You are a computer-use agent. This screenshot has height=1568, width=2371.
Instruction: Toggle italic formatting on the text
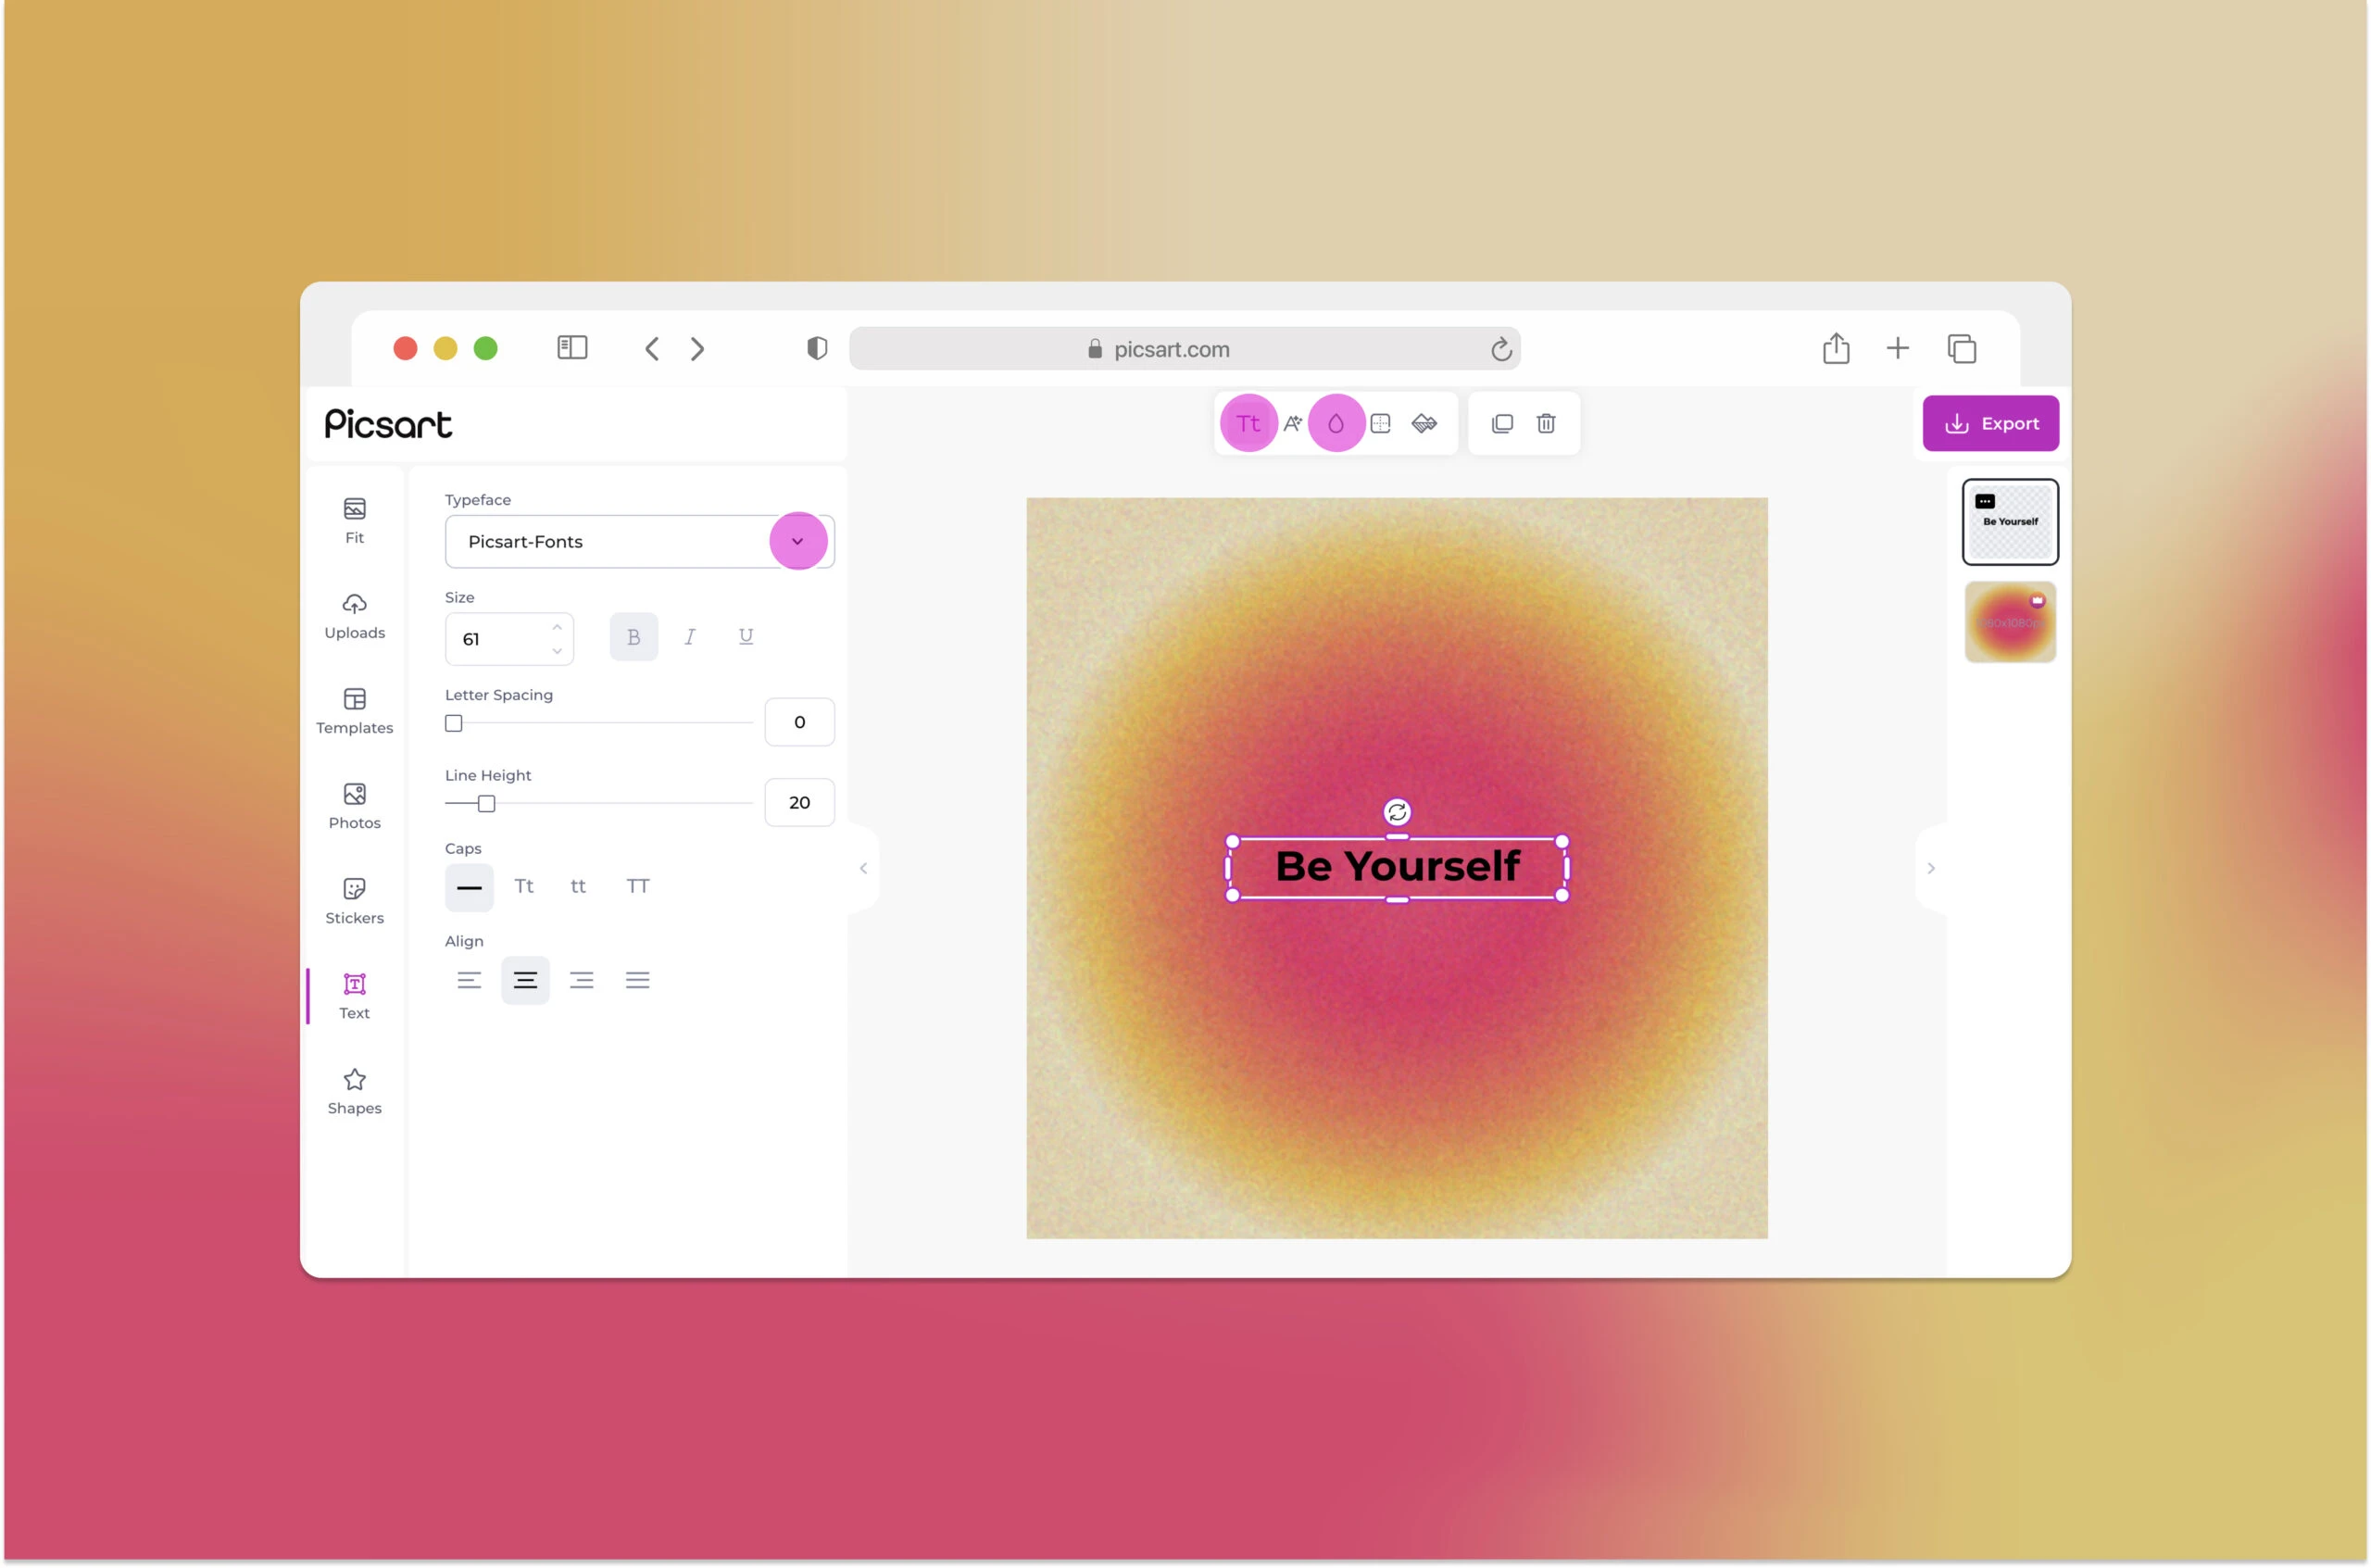[690, 636]
